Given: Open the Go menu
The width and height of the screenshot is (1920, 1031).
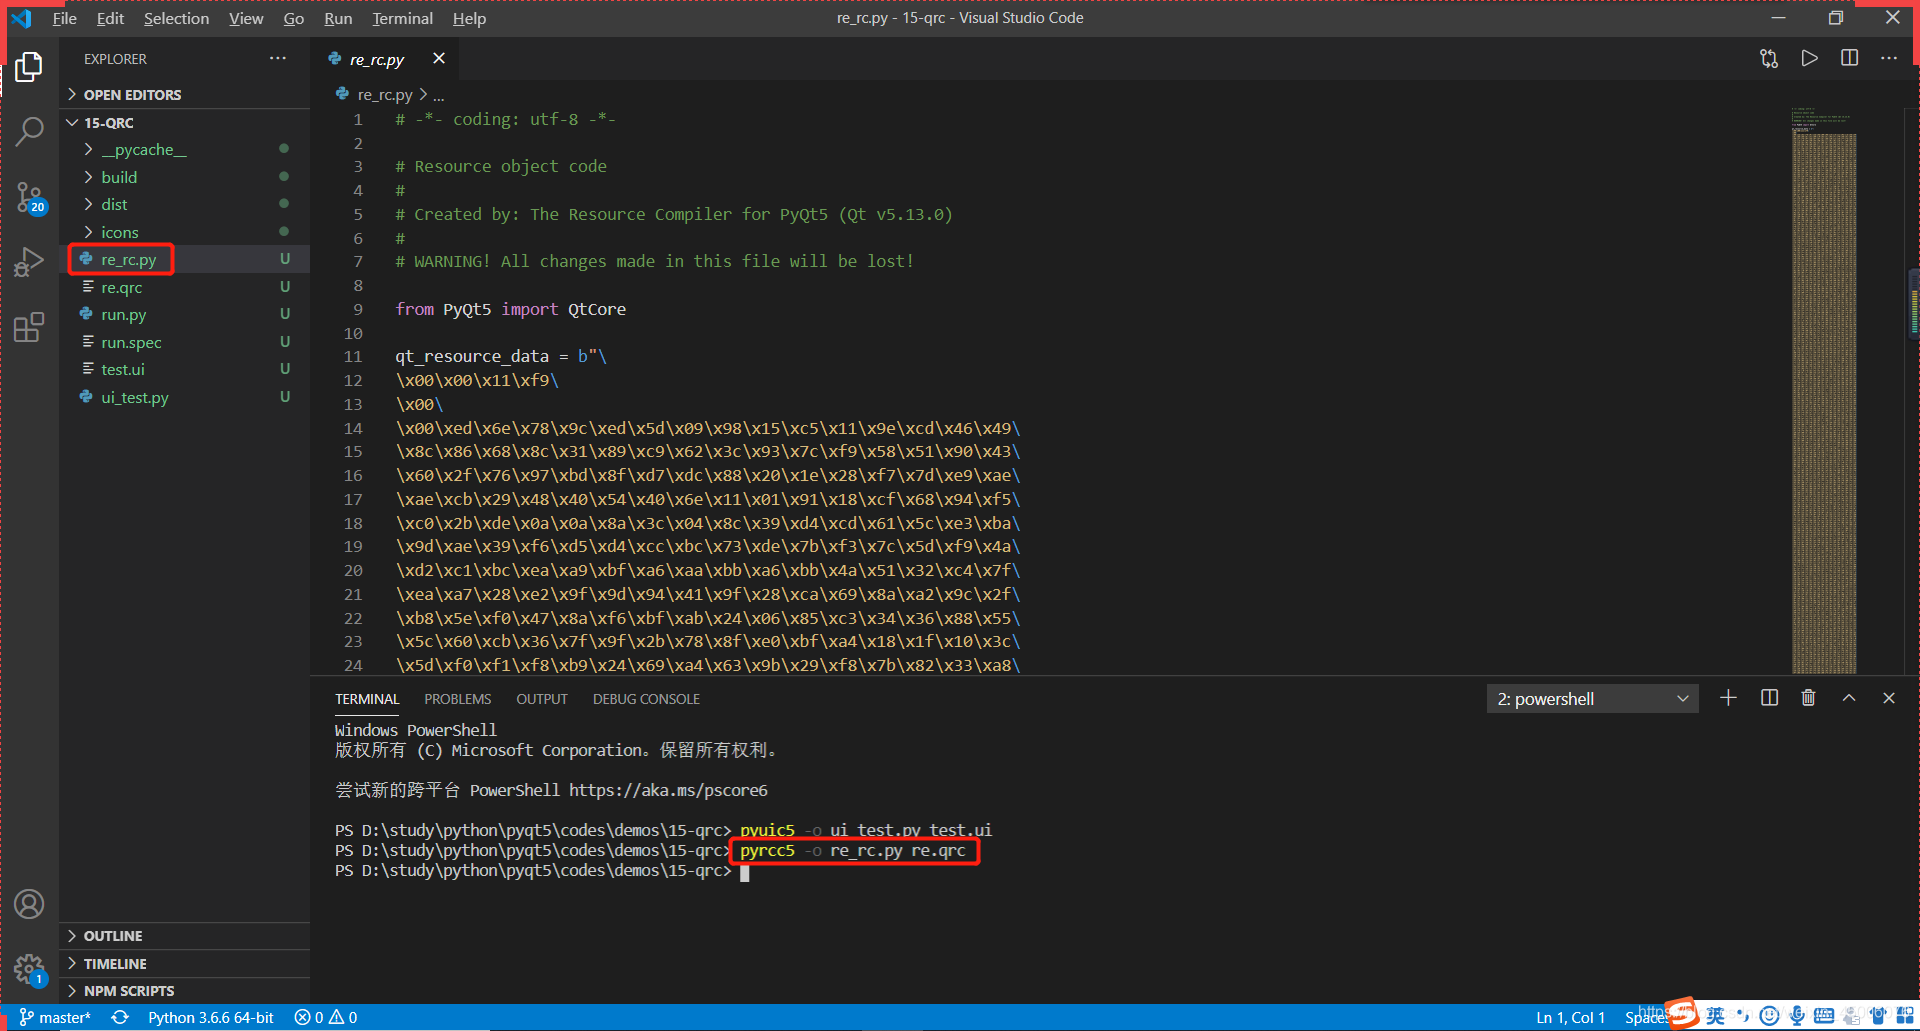Looking at the screenshot, I should (x=294, y=18).
